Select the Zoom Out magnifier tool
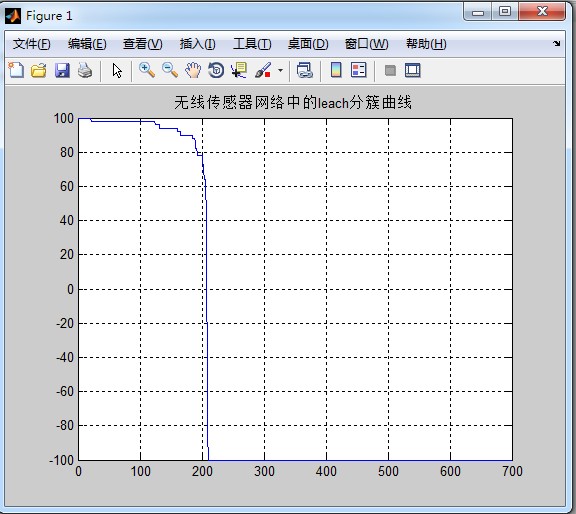This screenshot has width=576, height=514. point(170,70)
